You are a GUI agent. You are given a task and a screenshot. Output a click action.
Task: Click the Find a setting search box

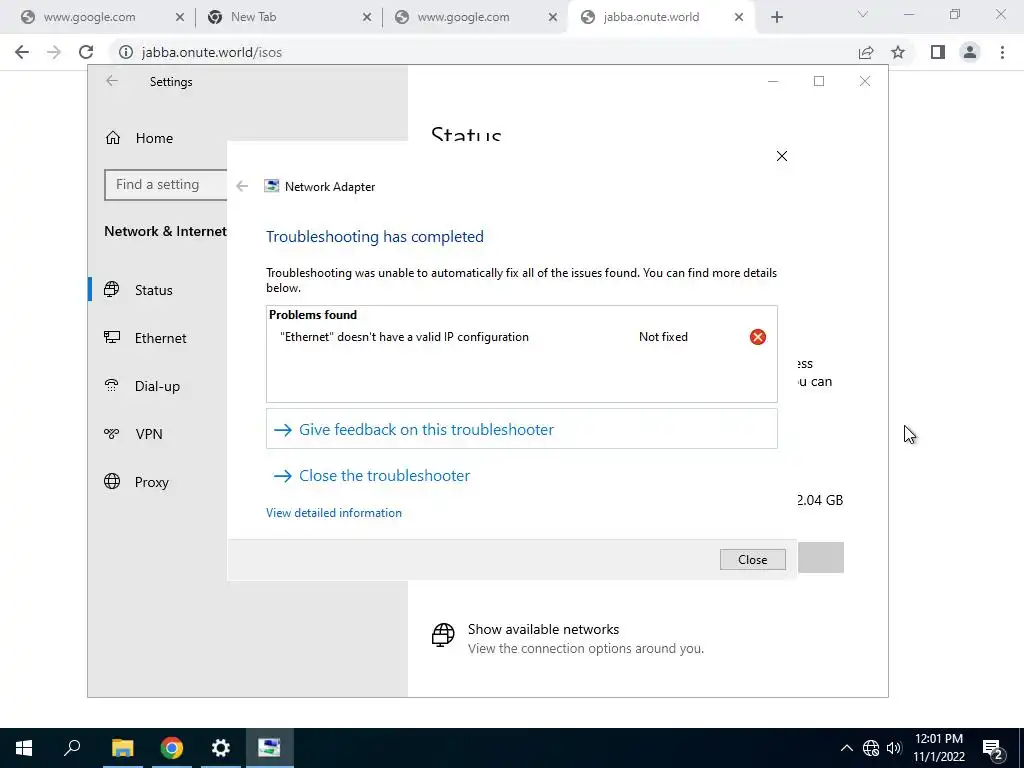[x=166, y=185]
